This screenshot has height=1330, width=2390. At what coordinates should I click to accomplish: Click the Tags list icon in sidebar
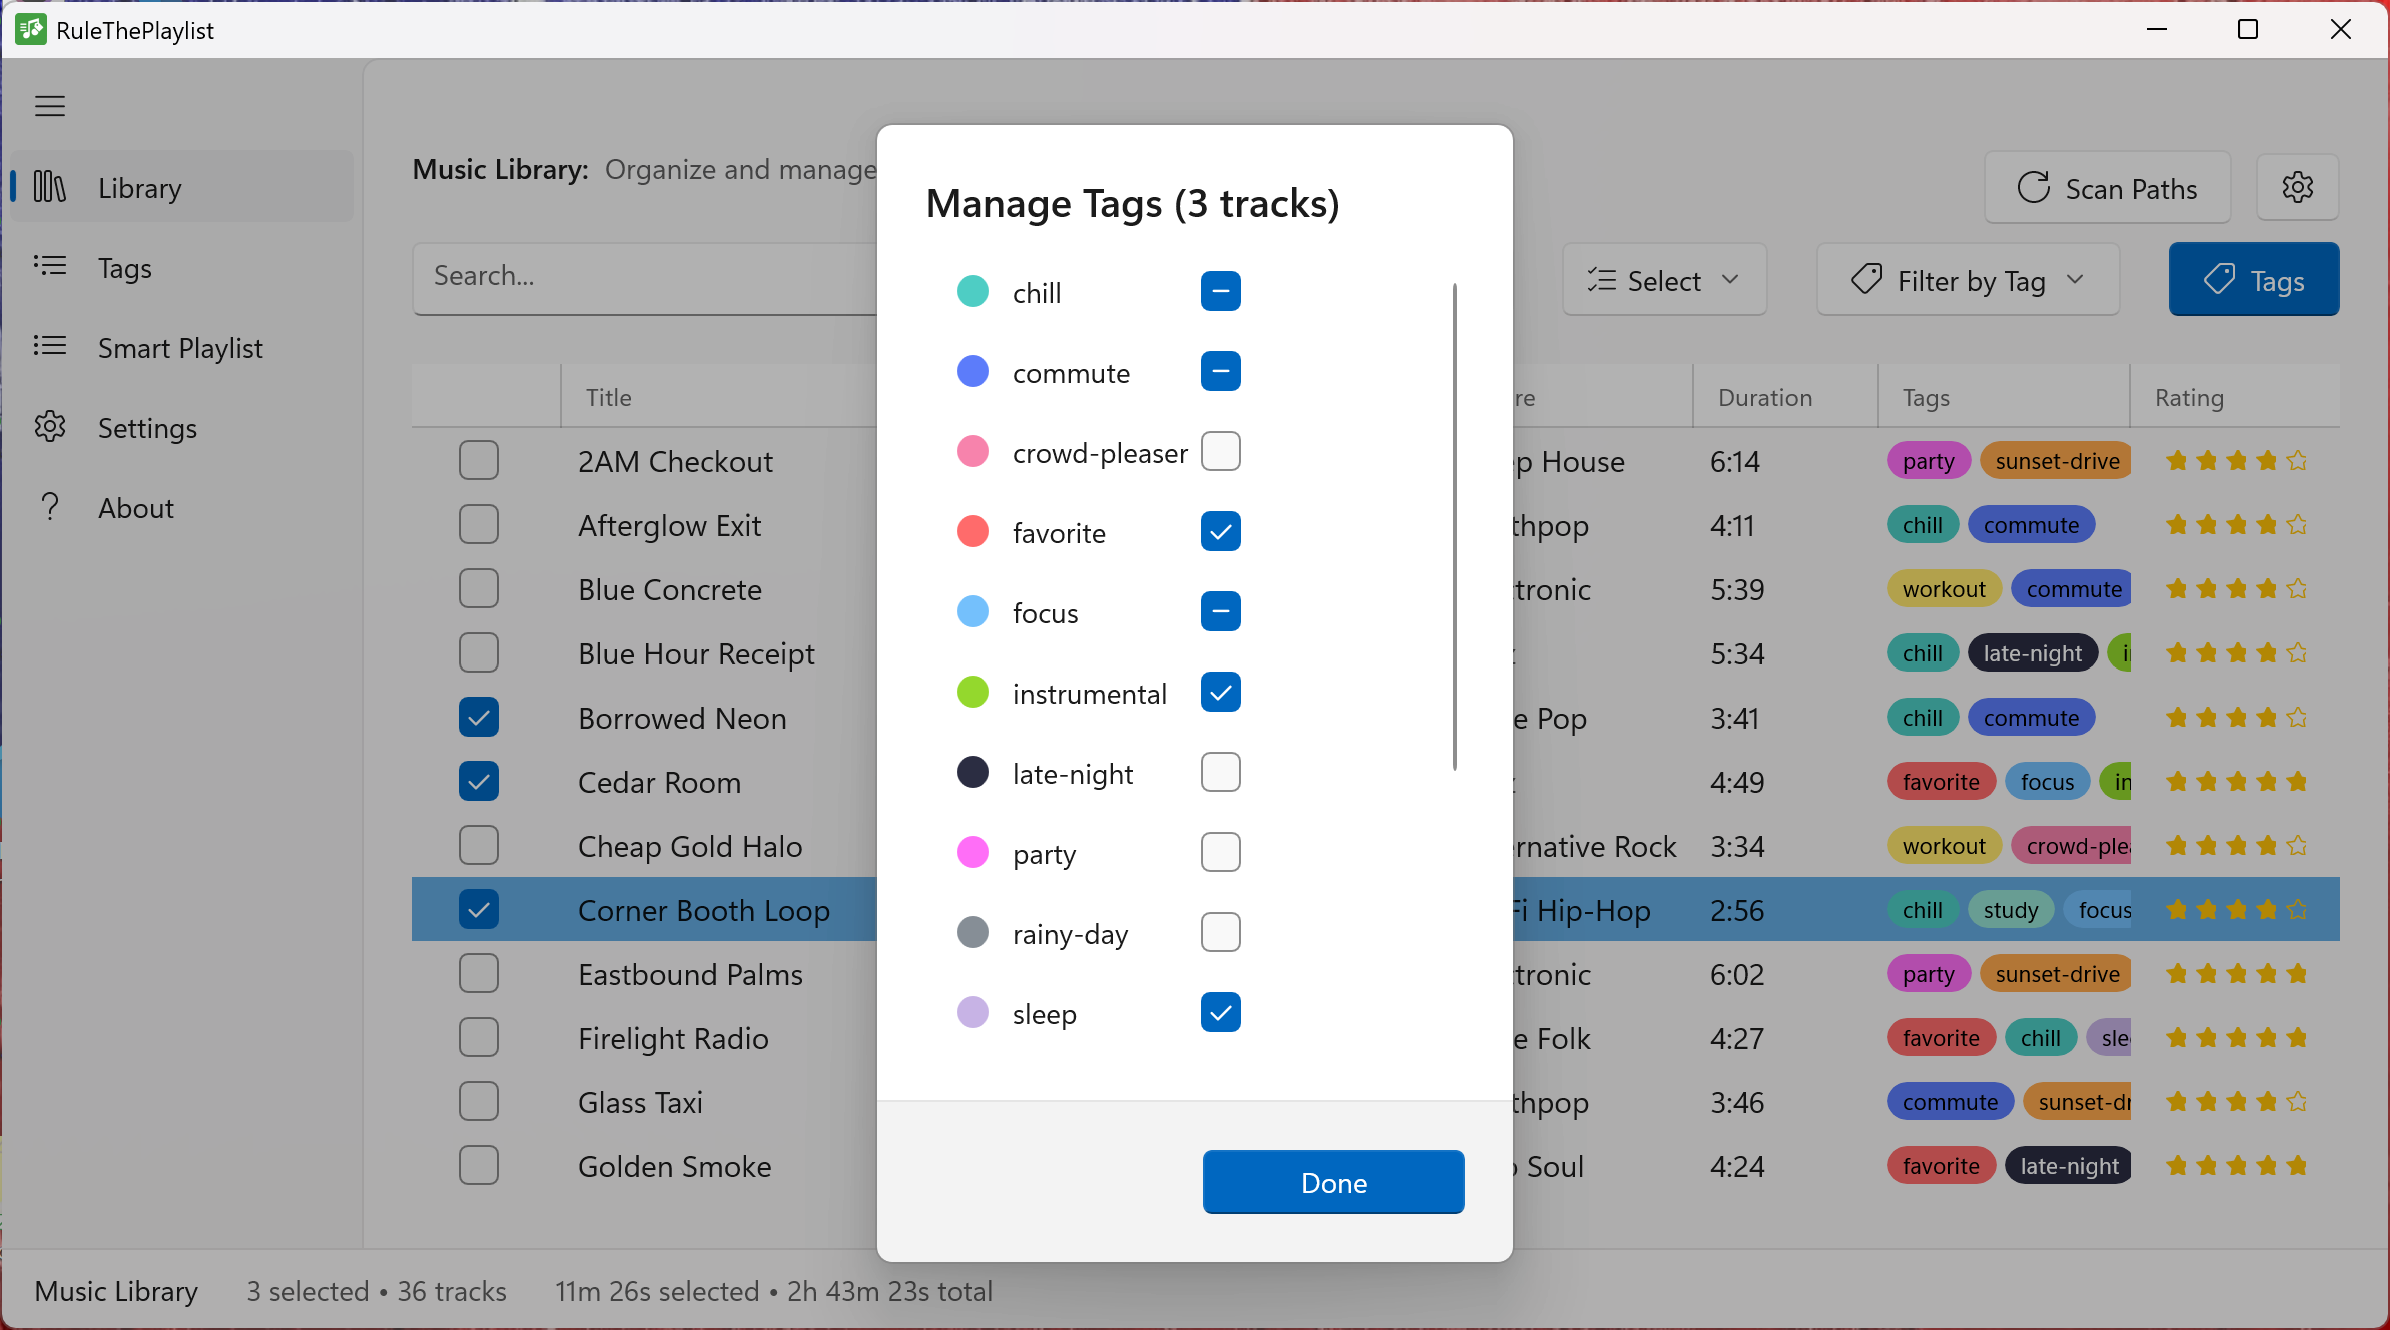50,267
